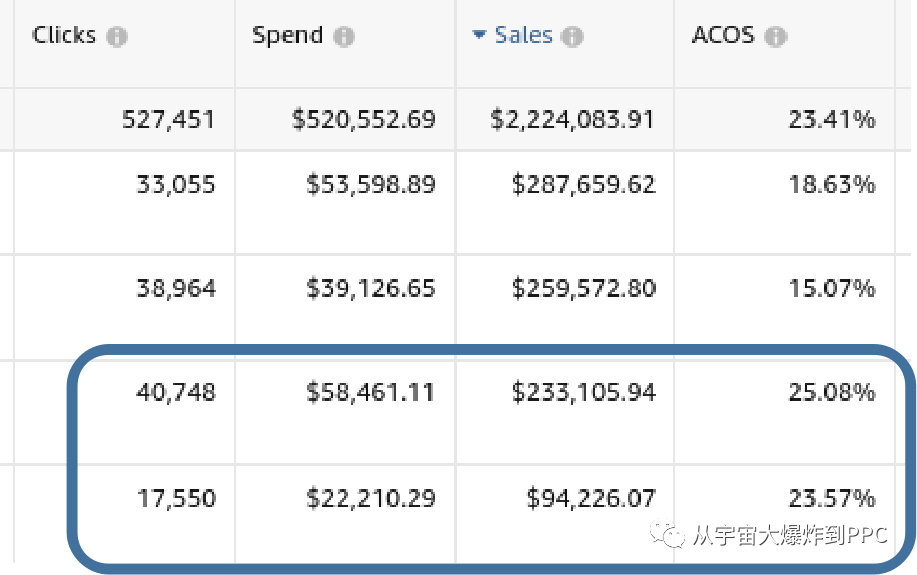This screenshot has width=917, height=575.
Task: Sort table by Sales column header
Action: click(x=523, y=35)
